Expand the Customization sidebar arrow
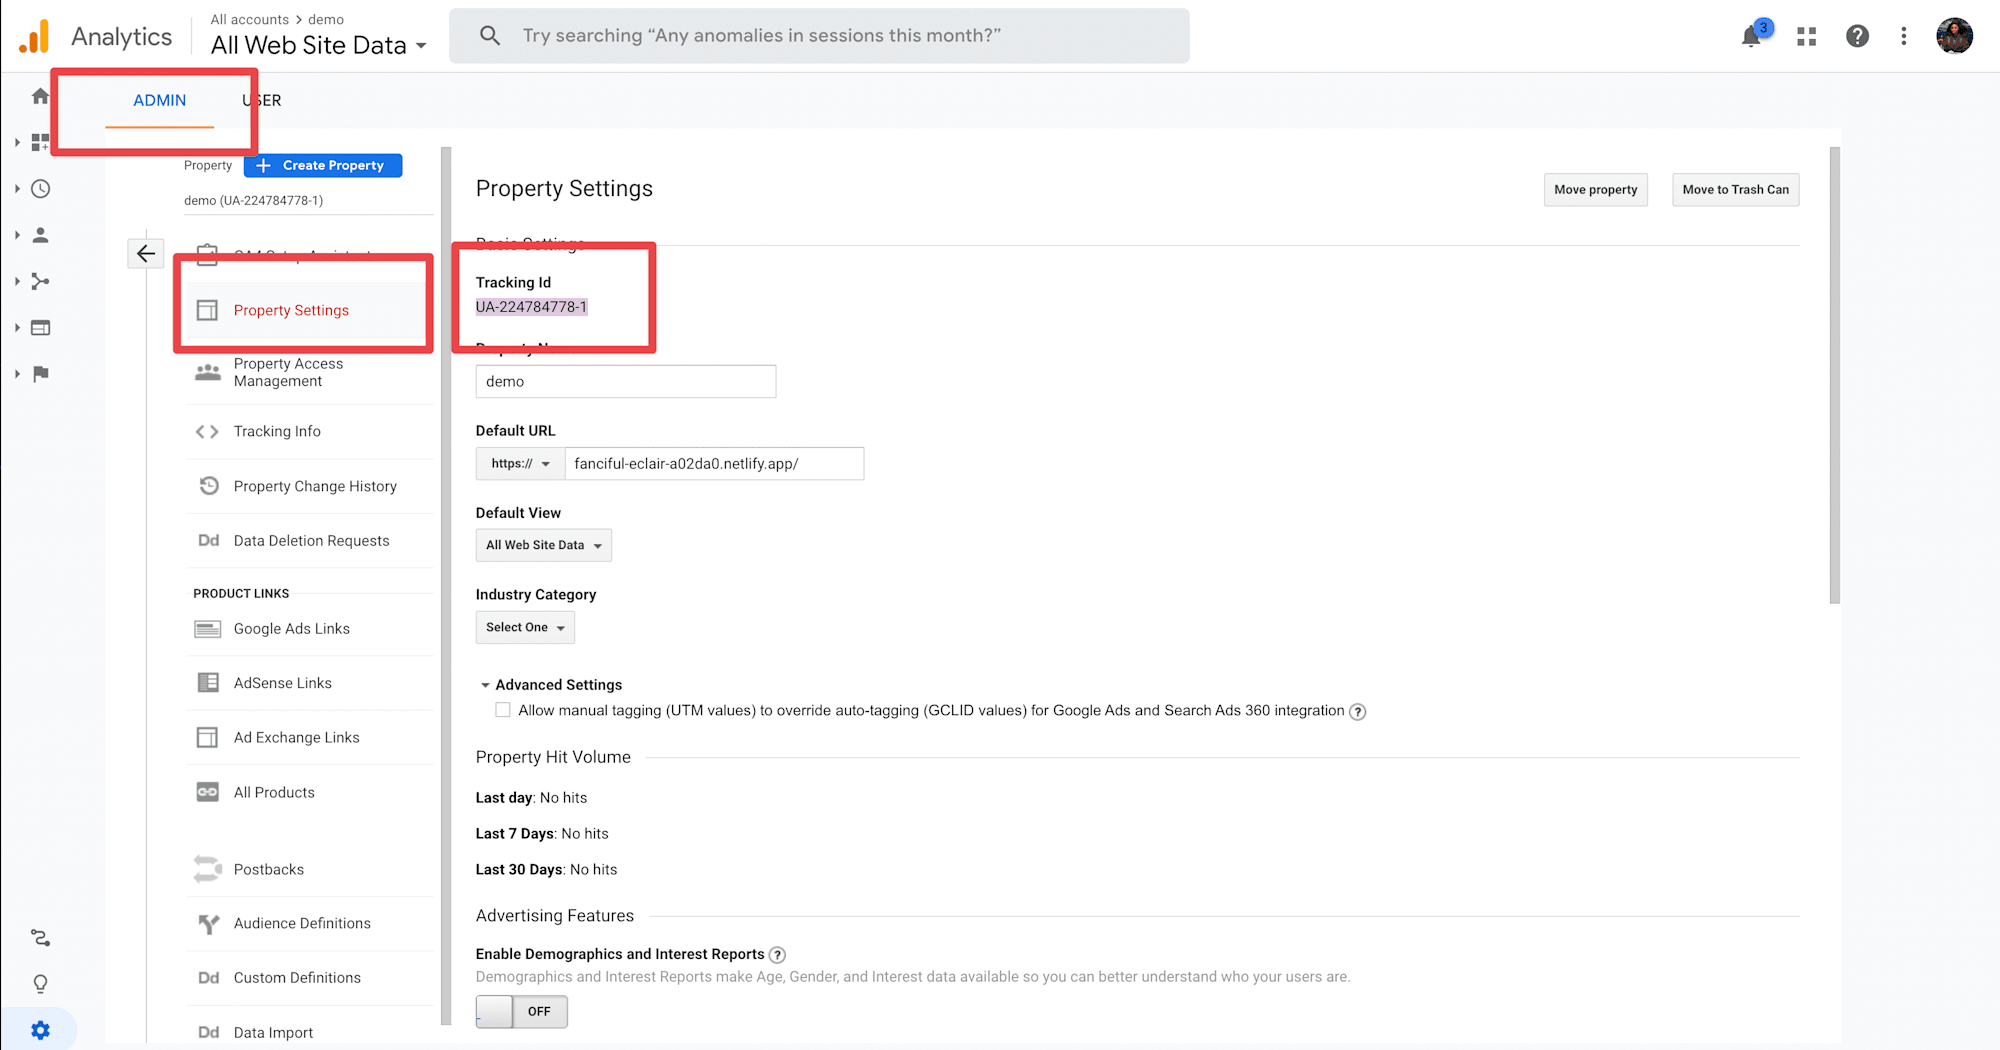The image size is (2000, 1050). tap(17, 143)
